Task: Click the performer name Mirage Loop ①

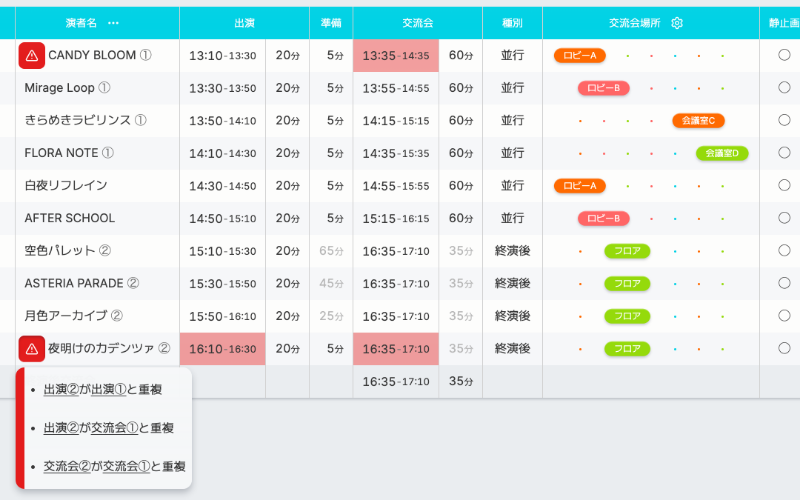Action: point(67,88)
